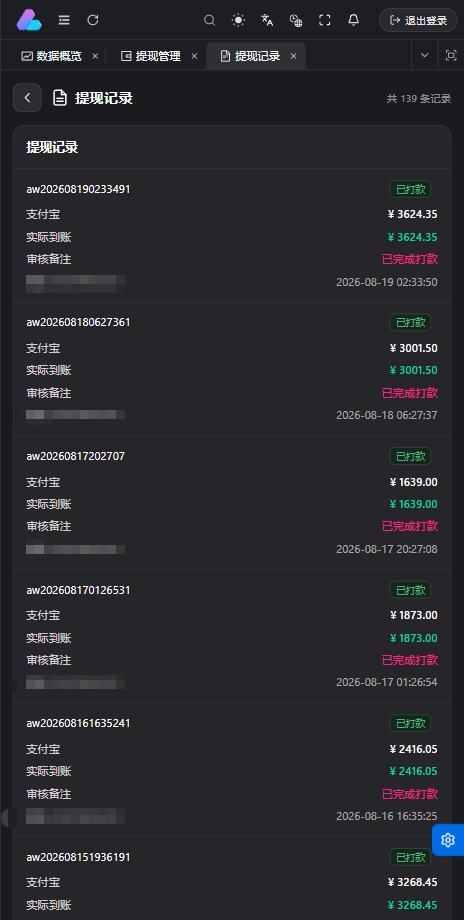Go back using the left chevron button

28,97
